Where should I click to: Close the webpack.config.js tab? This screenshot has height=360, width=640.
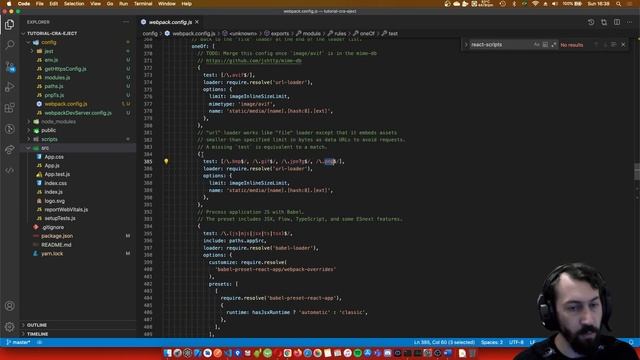click(197, 22)
